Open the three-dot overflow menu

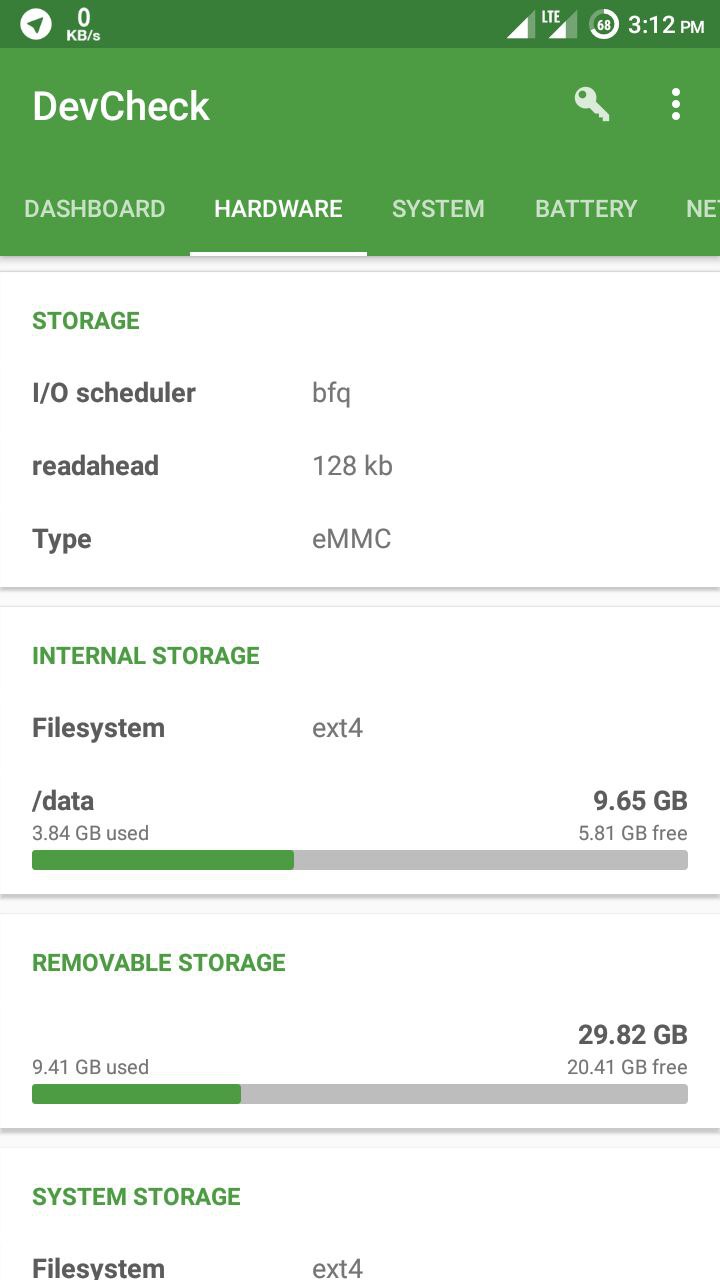[676, 104]
